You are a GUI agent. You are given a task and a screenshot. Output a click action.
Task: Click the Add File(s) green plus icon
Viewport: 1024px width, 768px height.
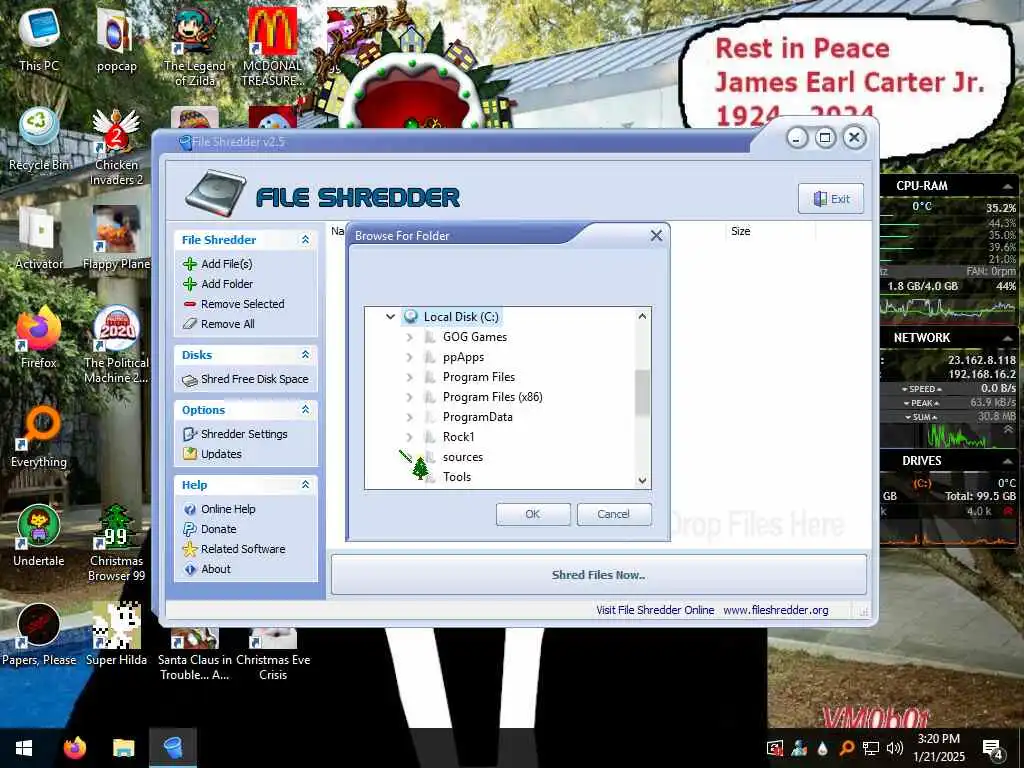pyautogui.click(x=189, y=264)
